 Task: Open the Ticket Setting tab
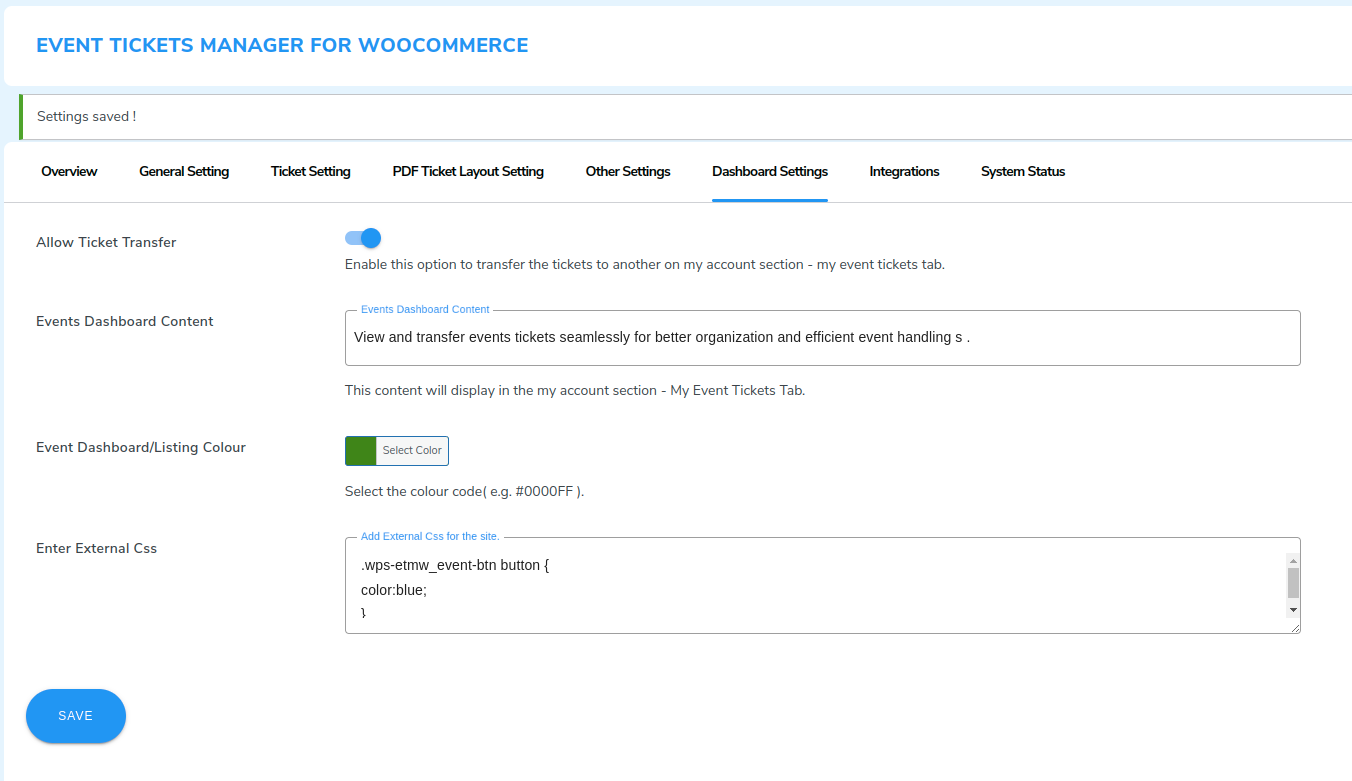pos(310,171)
